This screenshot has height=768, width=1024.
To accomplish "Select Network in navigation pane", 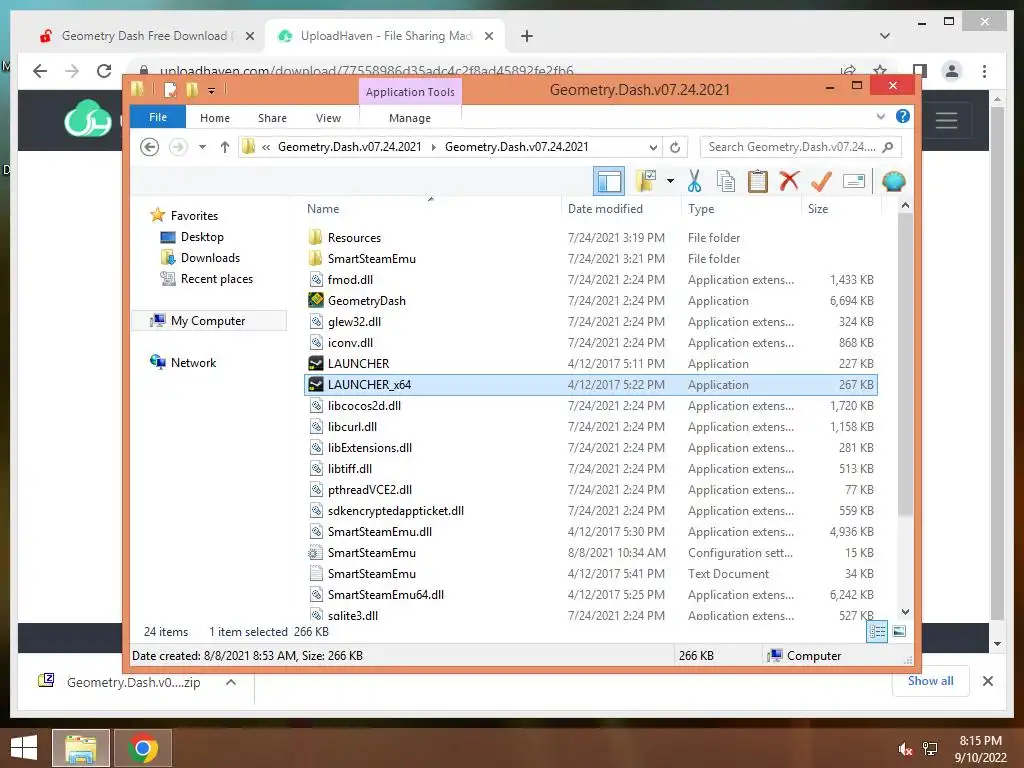I will 193,362.
